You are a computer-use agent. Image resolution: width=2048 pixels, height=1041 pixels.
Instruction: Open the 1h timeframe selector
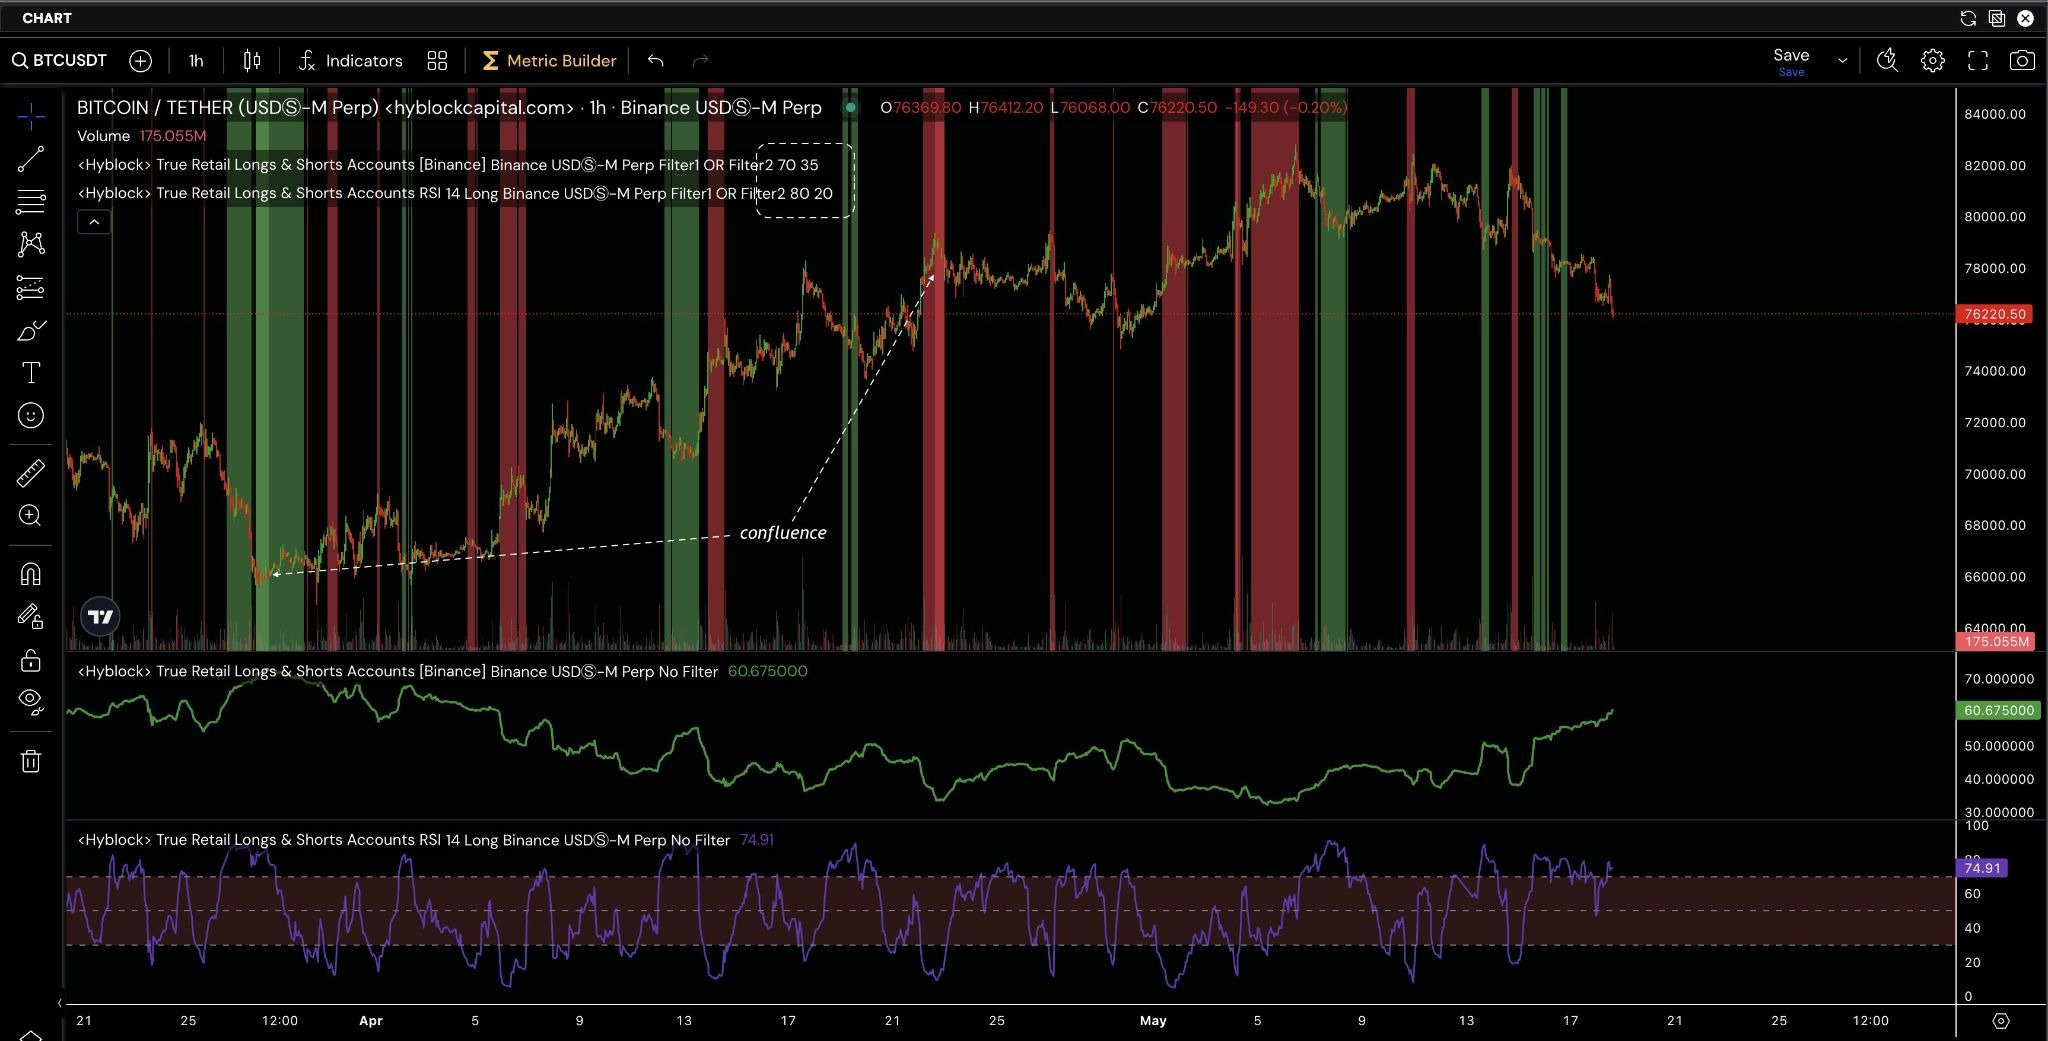pos(196,61)
